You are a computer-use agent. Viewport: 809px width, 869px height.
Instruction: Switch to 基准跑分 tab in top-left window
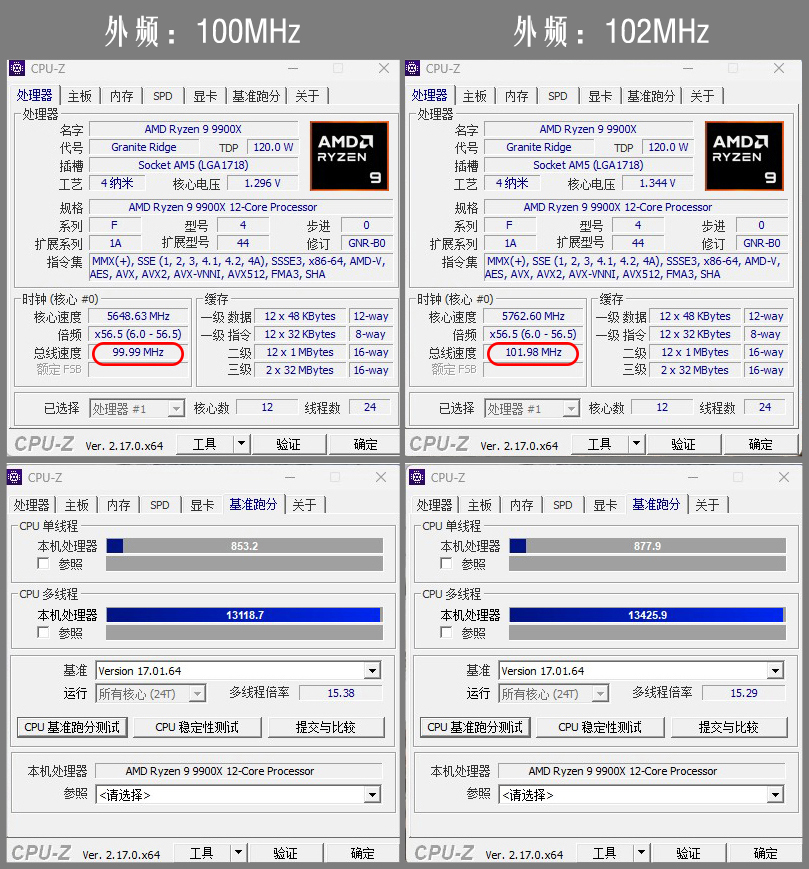[255, 96]
